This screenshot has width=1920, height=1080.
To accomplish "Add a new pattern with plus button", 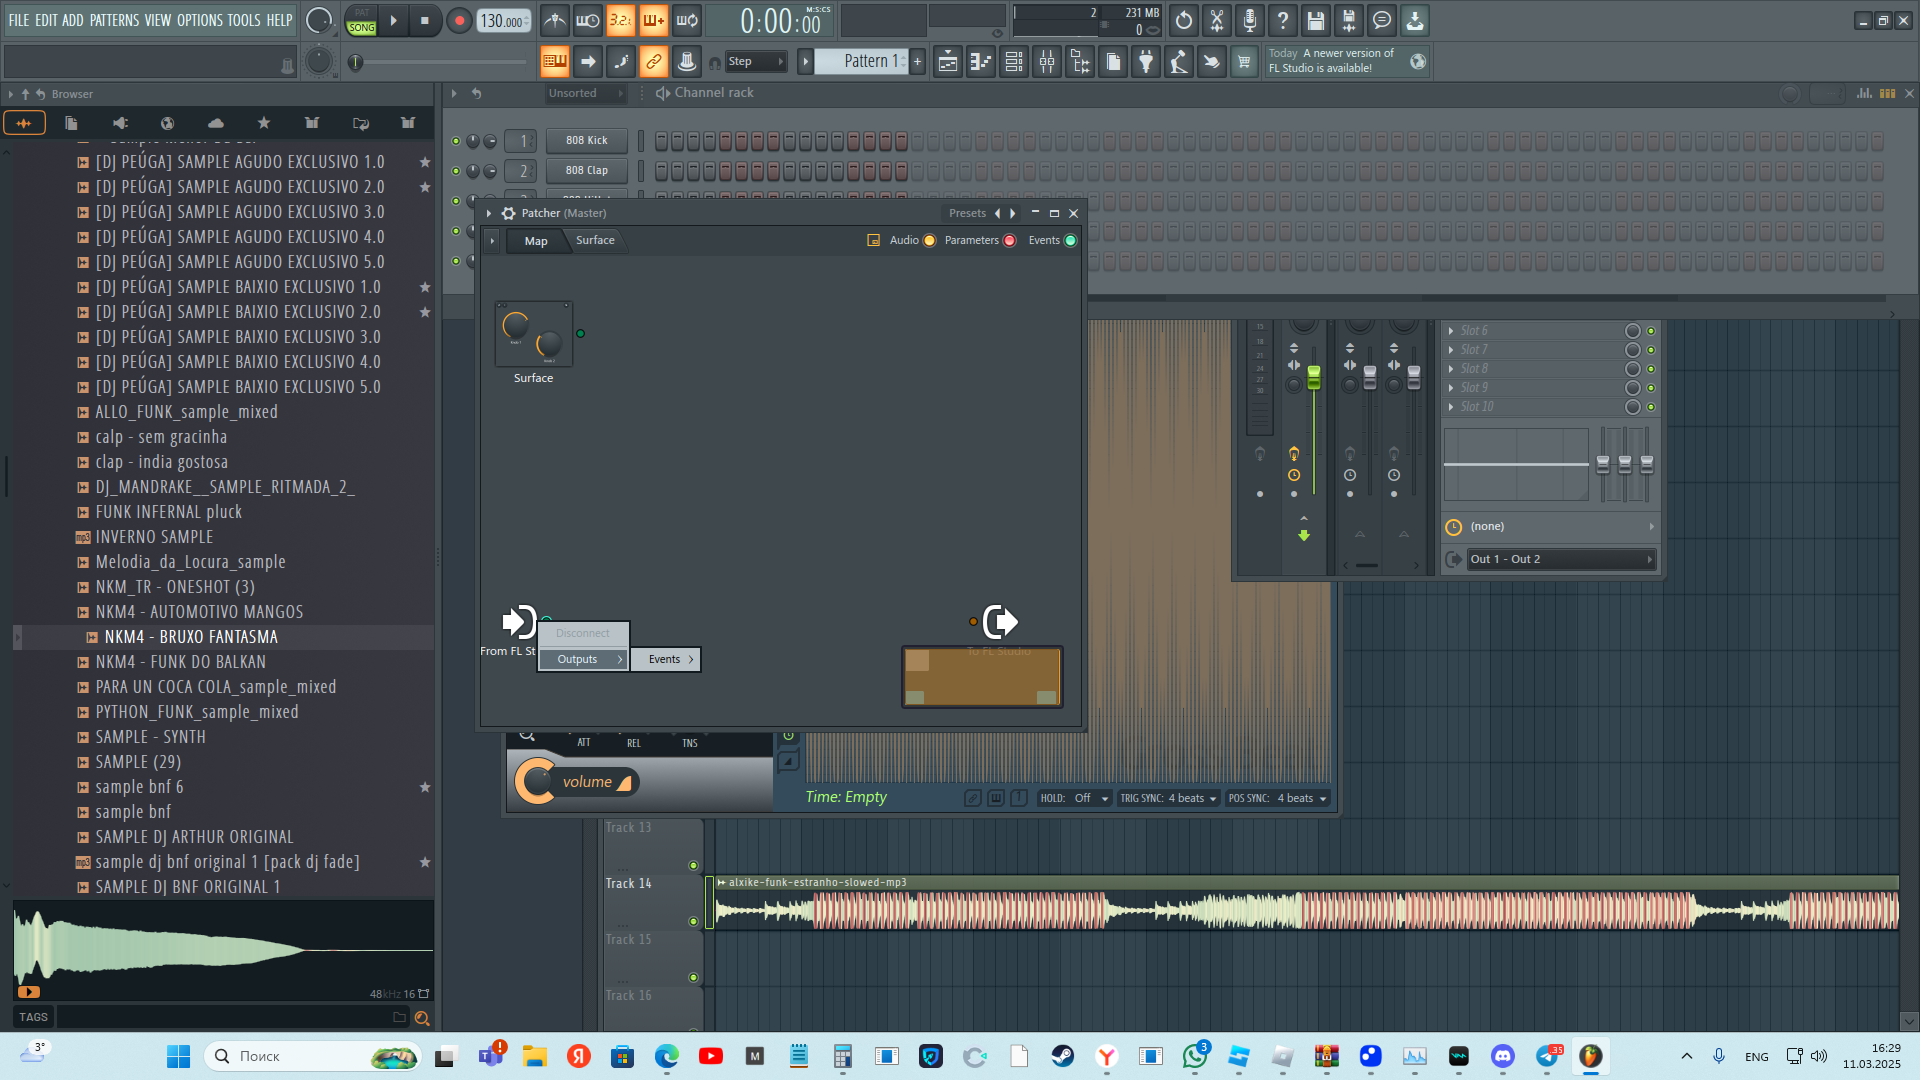I will coord(917,62).
